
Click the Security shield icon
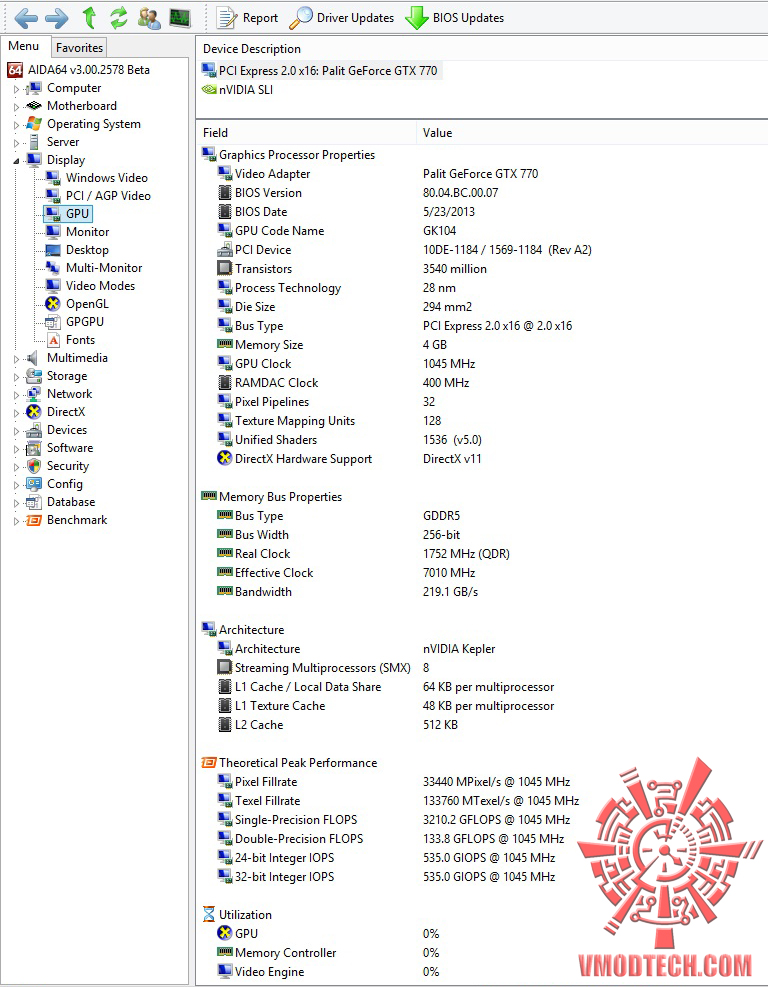tap(34, 466)
